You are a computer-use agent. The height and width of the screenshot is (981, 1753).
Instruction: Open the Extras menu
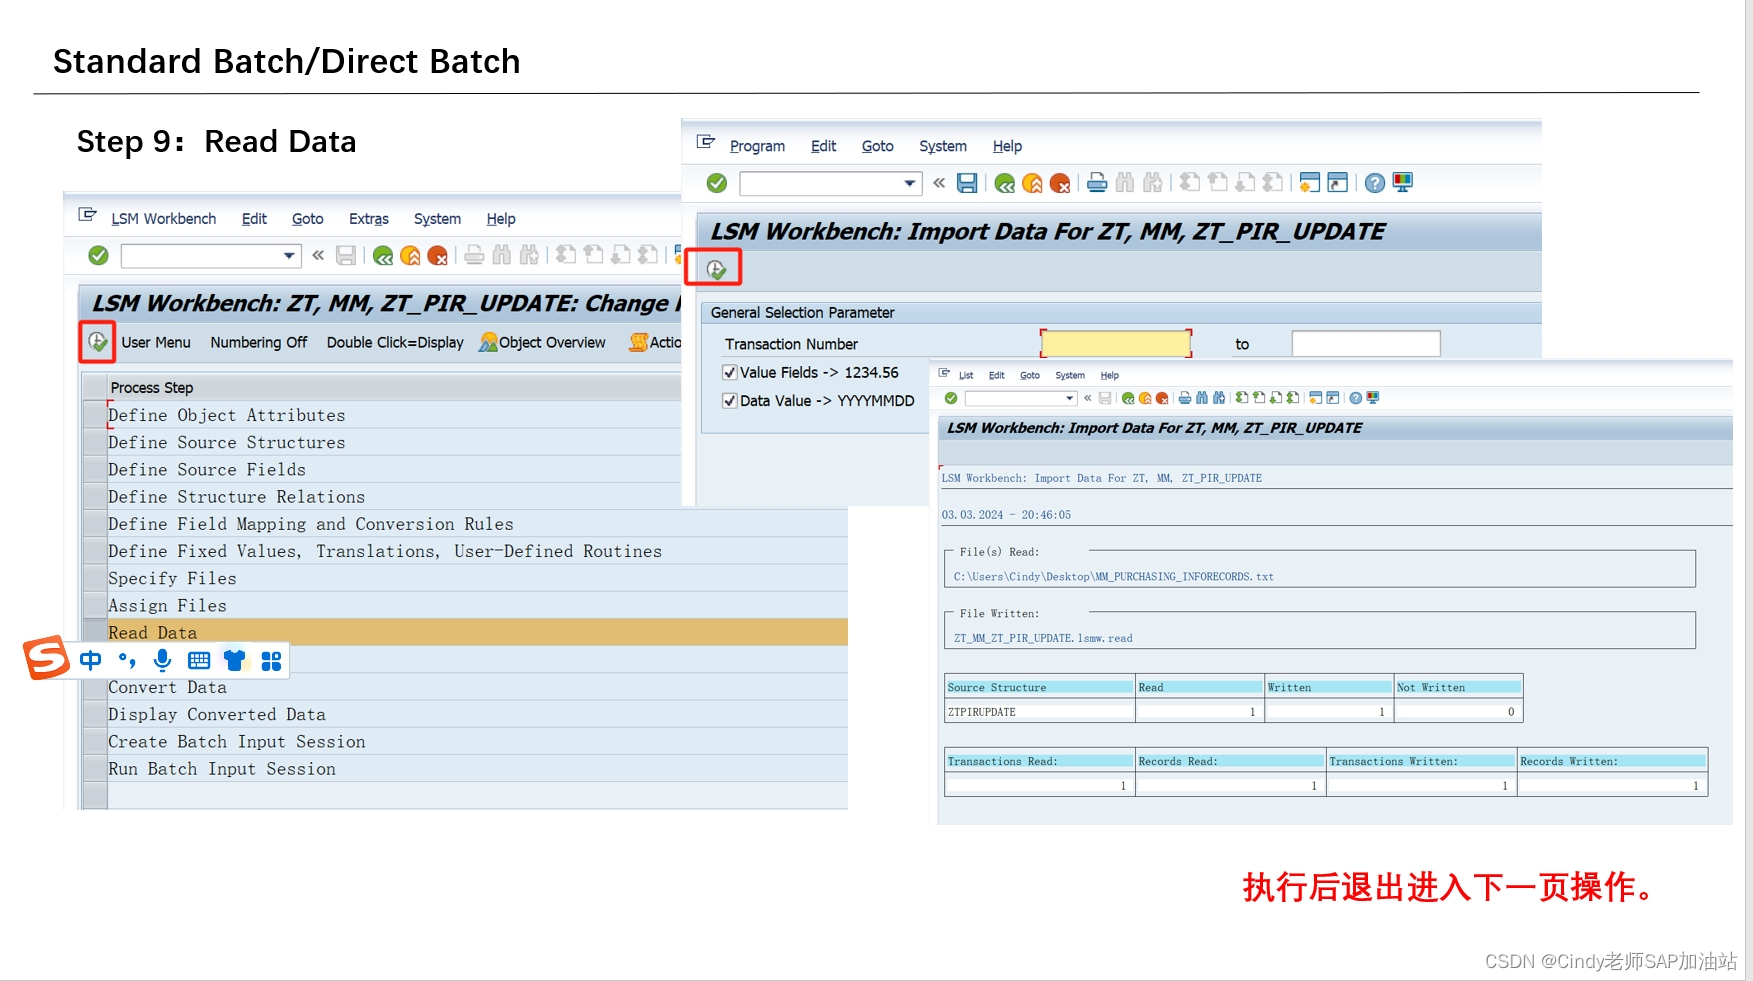[368, 219]
